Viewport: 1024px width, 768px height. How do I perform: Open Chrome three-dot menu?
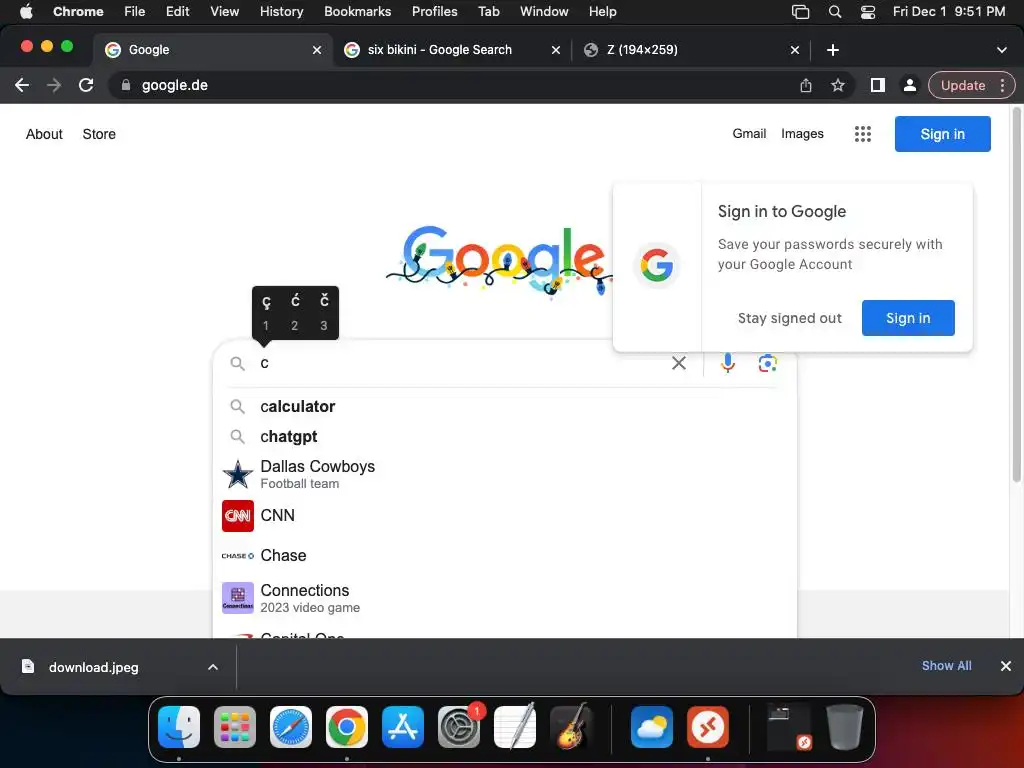click(x=1002, y=85)
